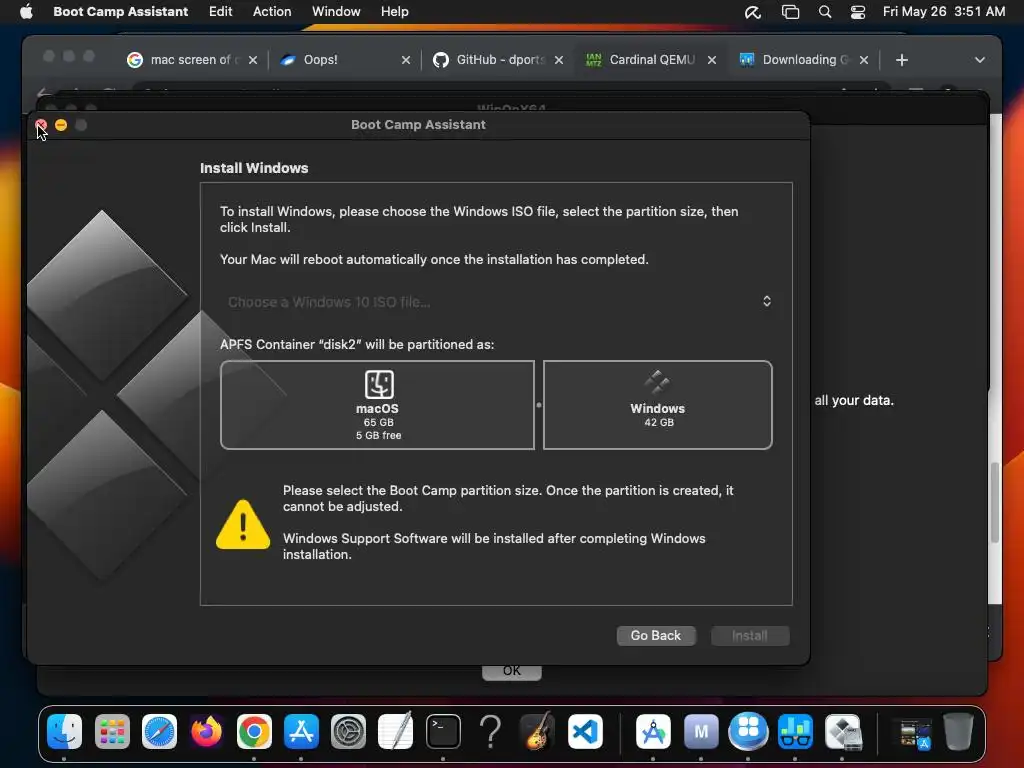Click the scribble menu bar icon

753,12
